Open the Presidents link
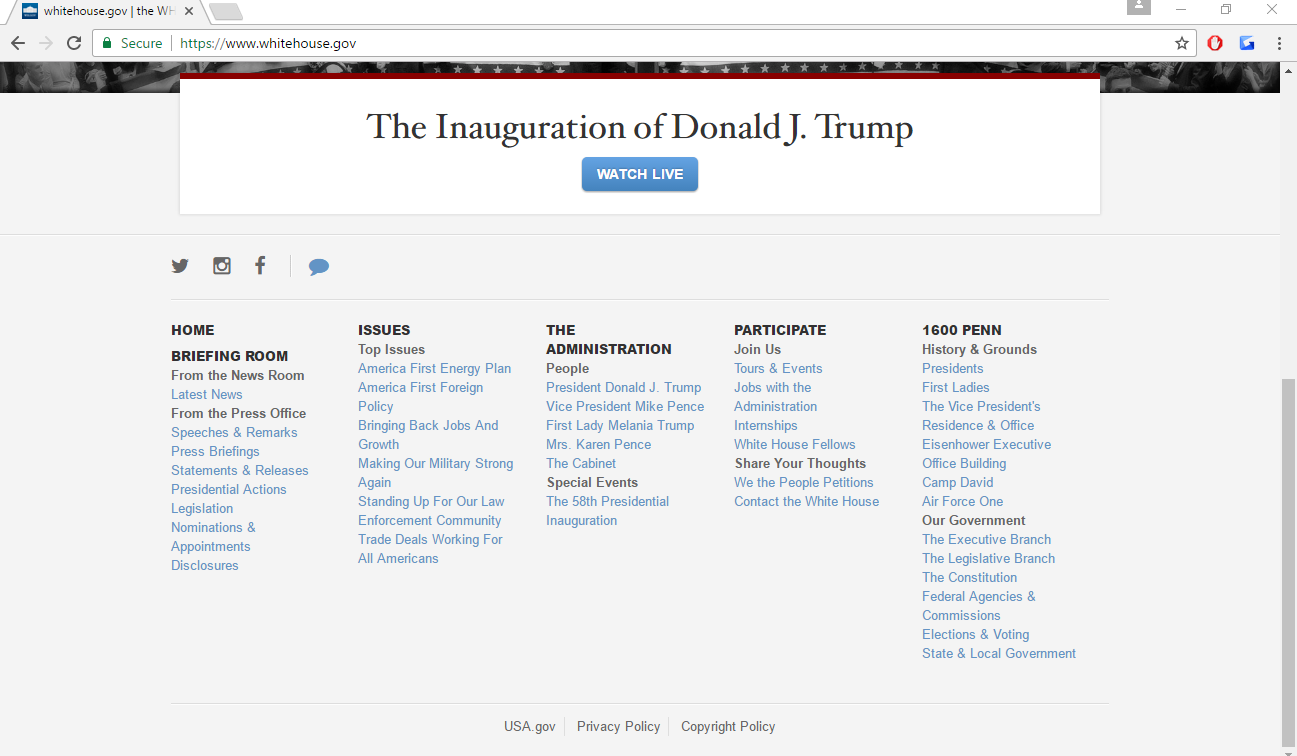The image size is (1297, 756). click(953, 368)
